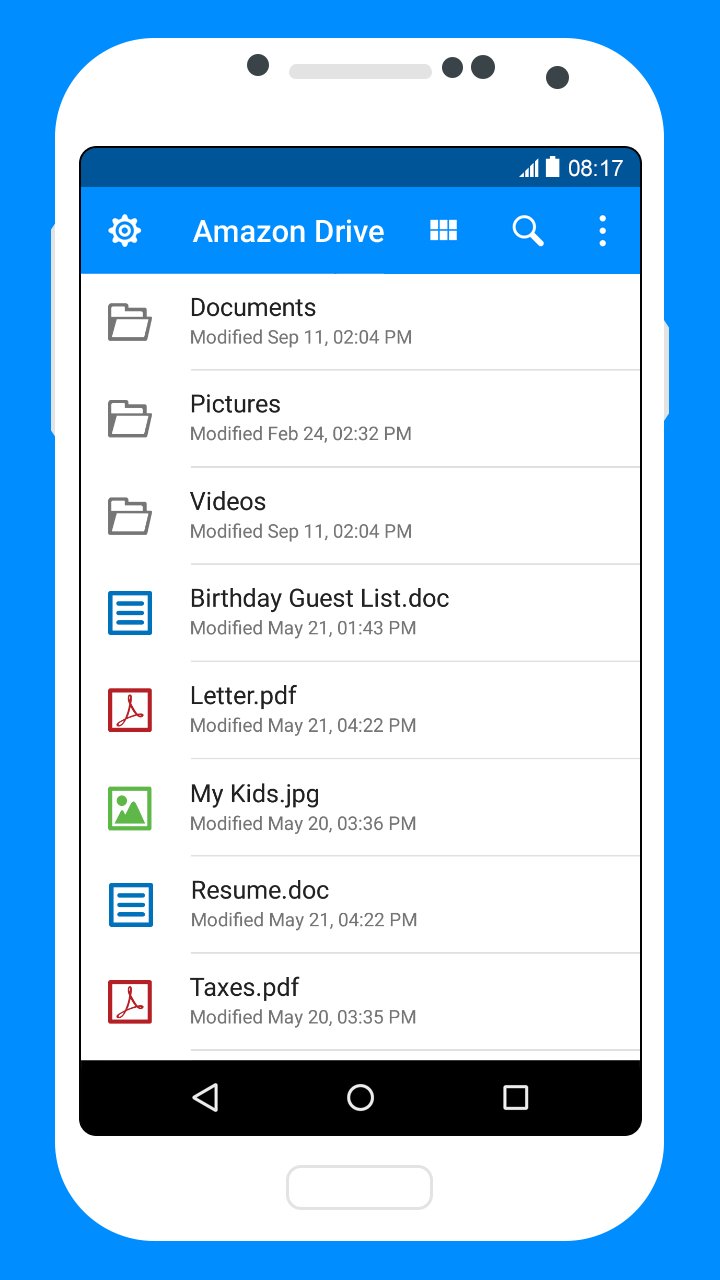
Task: Tap the Amazon Drive title
Action: pos(289,232)
